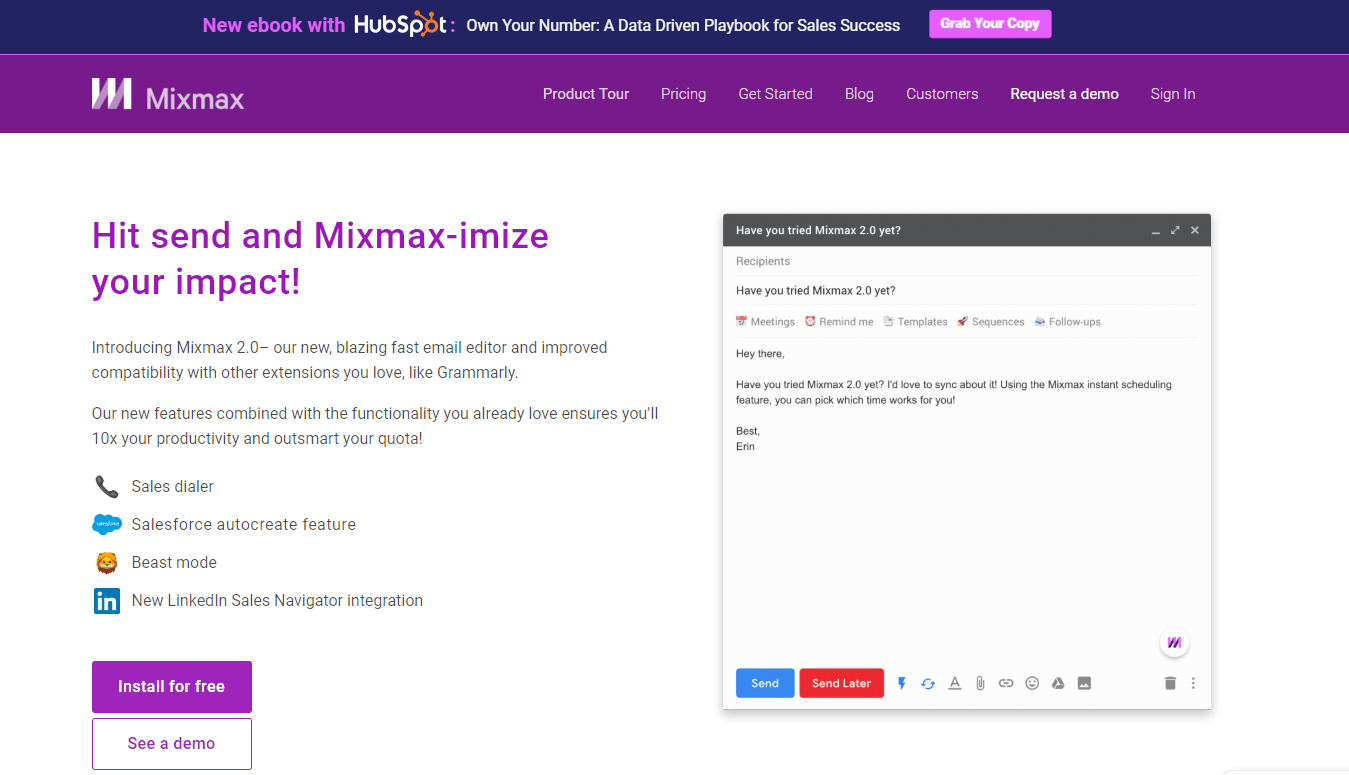Click the red Send Later button
The image size is (1349, 775).
coord(842,684)
